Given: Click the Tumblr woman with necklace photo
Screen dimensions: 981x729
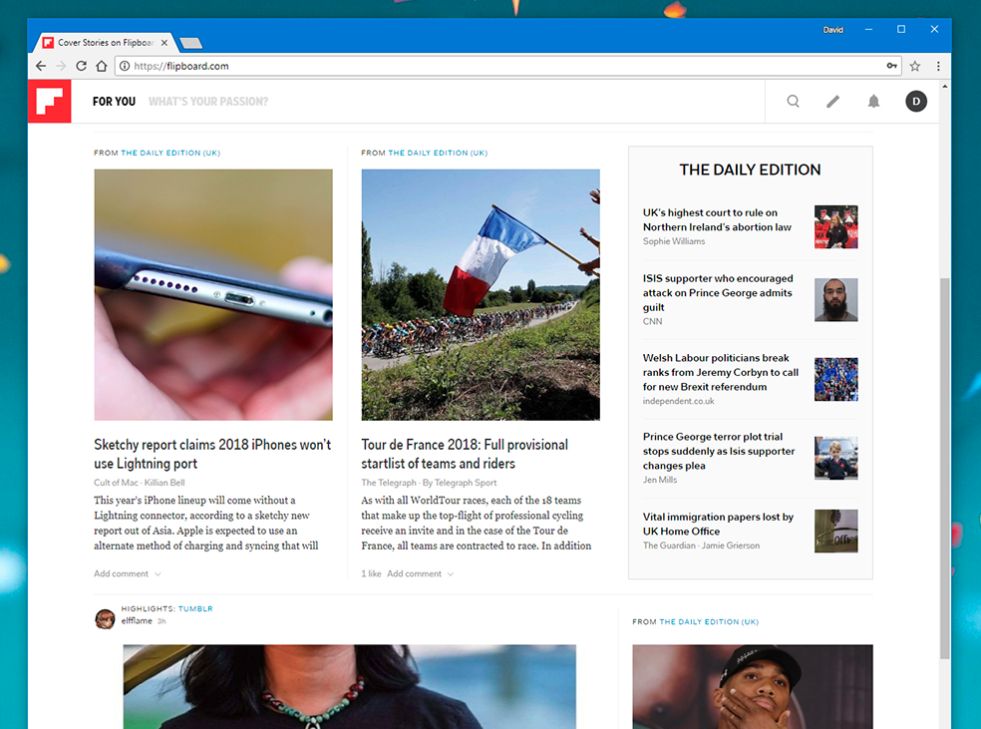Looking at the screenshot, I should click(349, 686).
